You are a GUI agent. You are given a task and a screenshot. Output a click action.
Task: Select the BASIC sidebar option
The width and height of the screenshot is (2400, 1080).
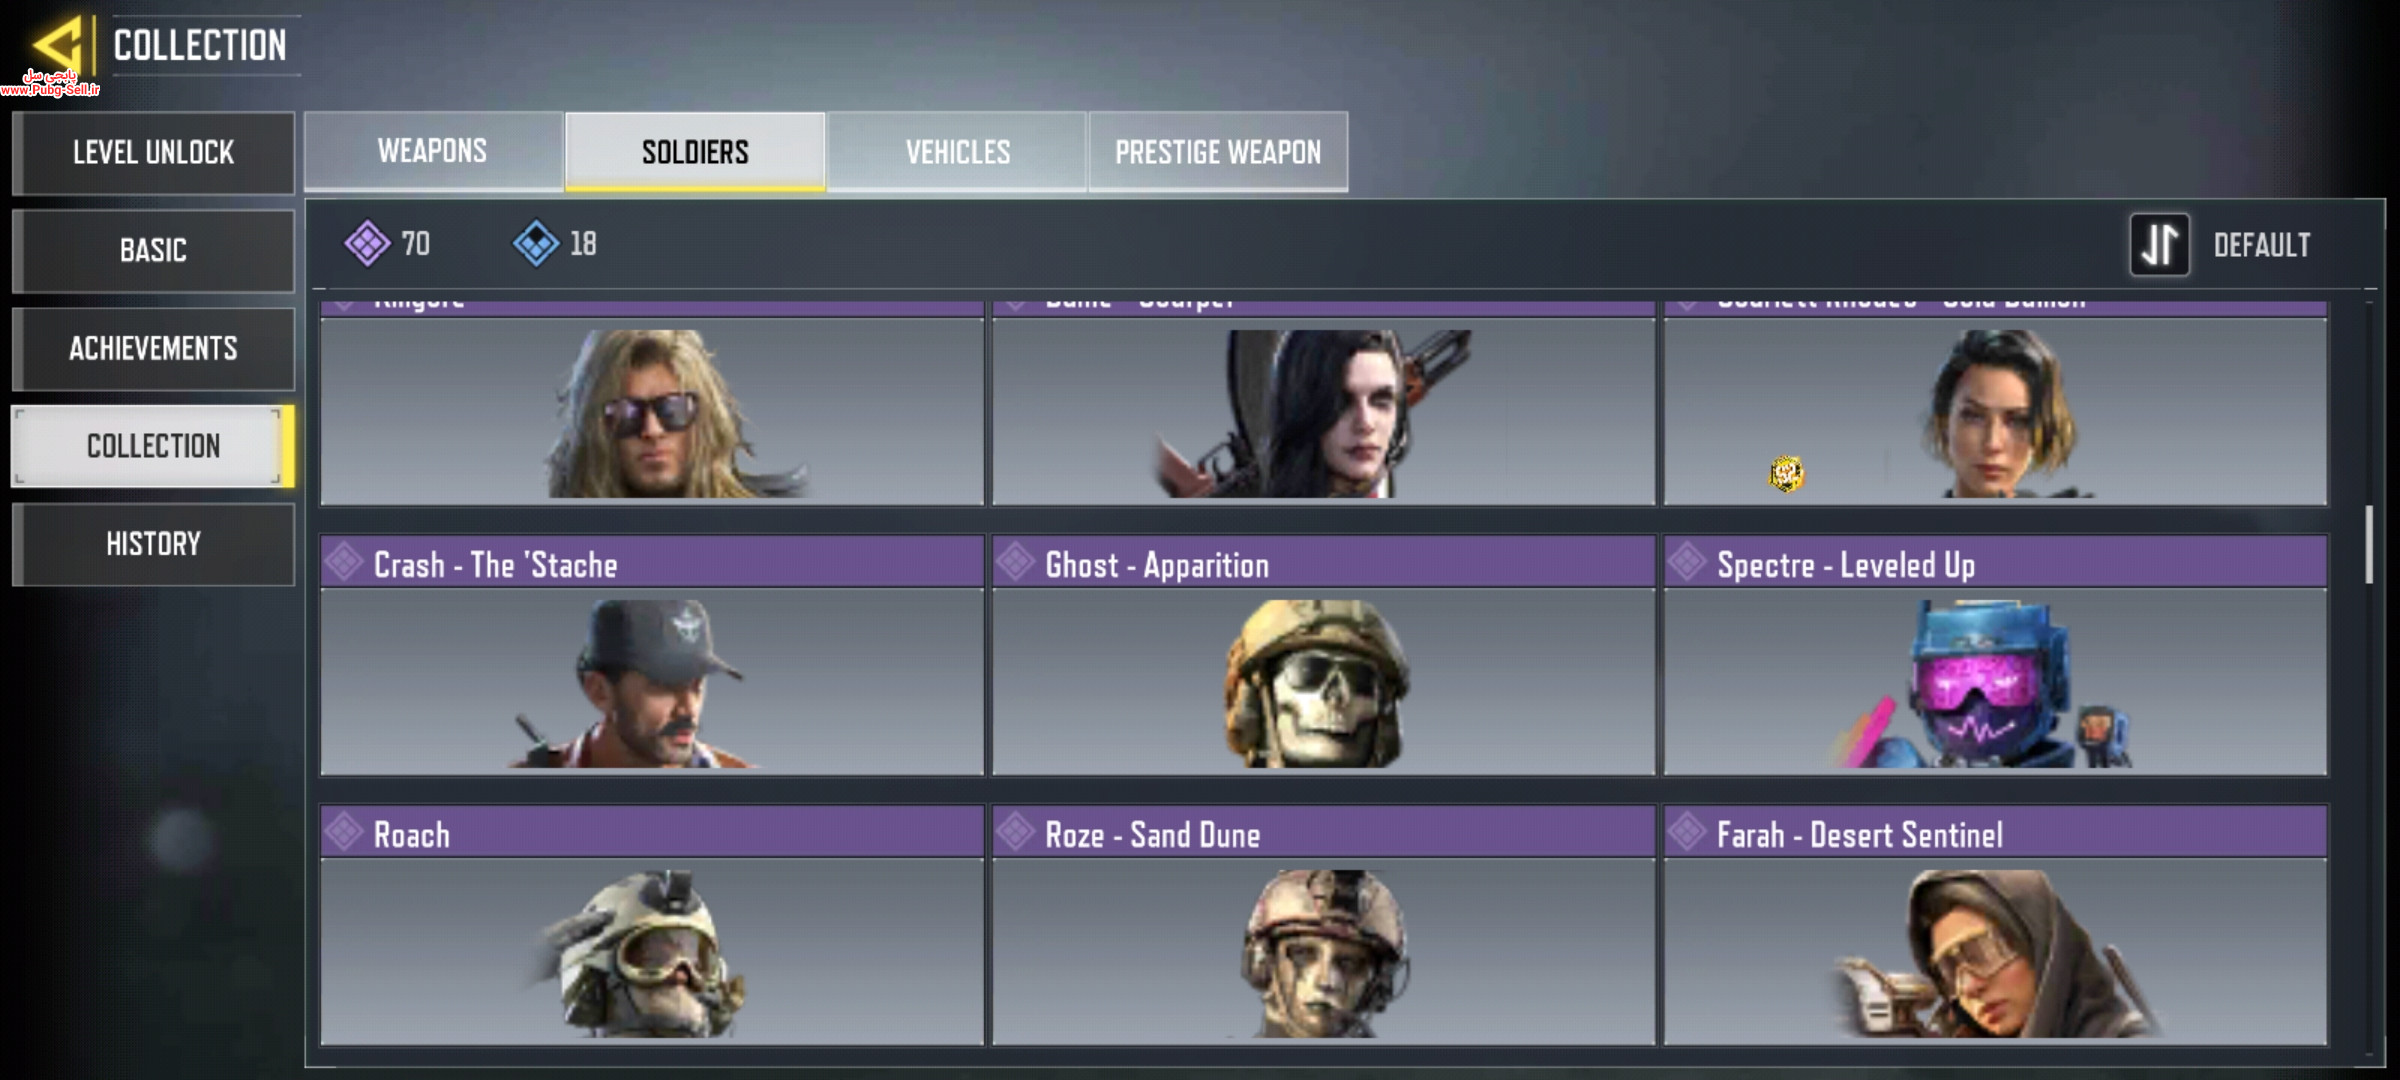153,250
